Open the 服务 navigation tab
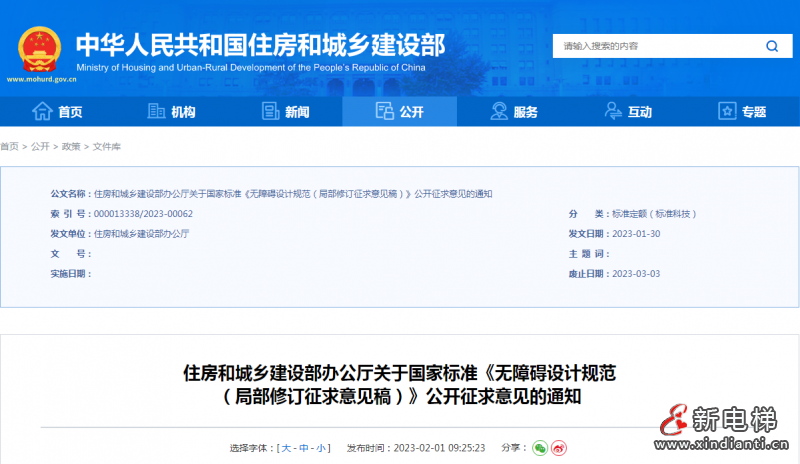Screen dimensions: 800x464 coord(514,111)
